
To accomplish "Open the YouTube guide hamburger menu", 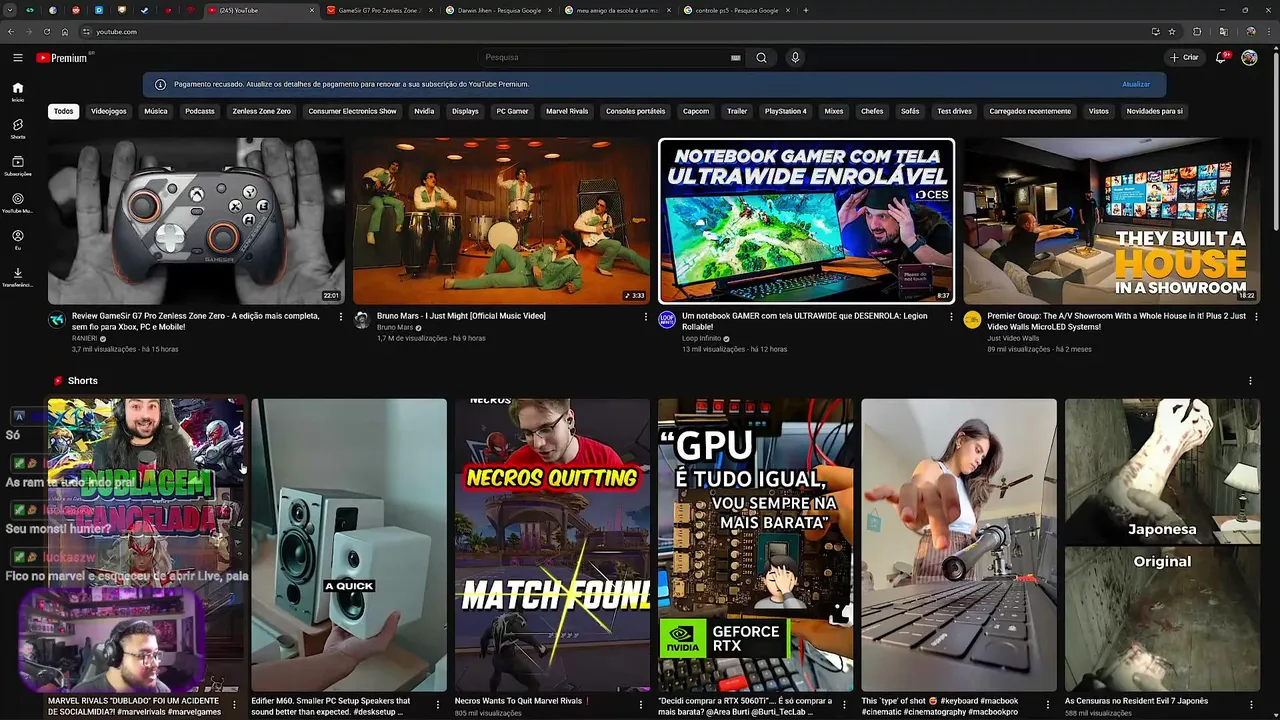I will point(18,58).
